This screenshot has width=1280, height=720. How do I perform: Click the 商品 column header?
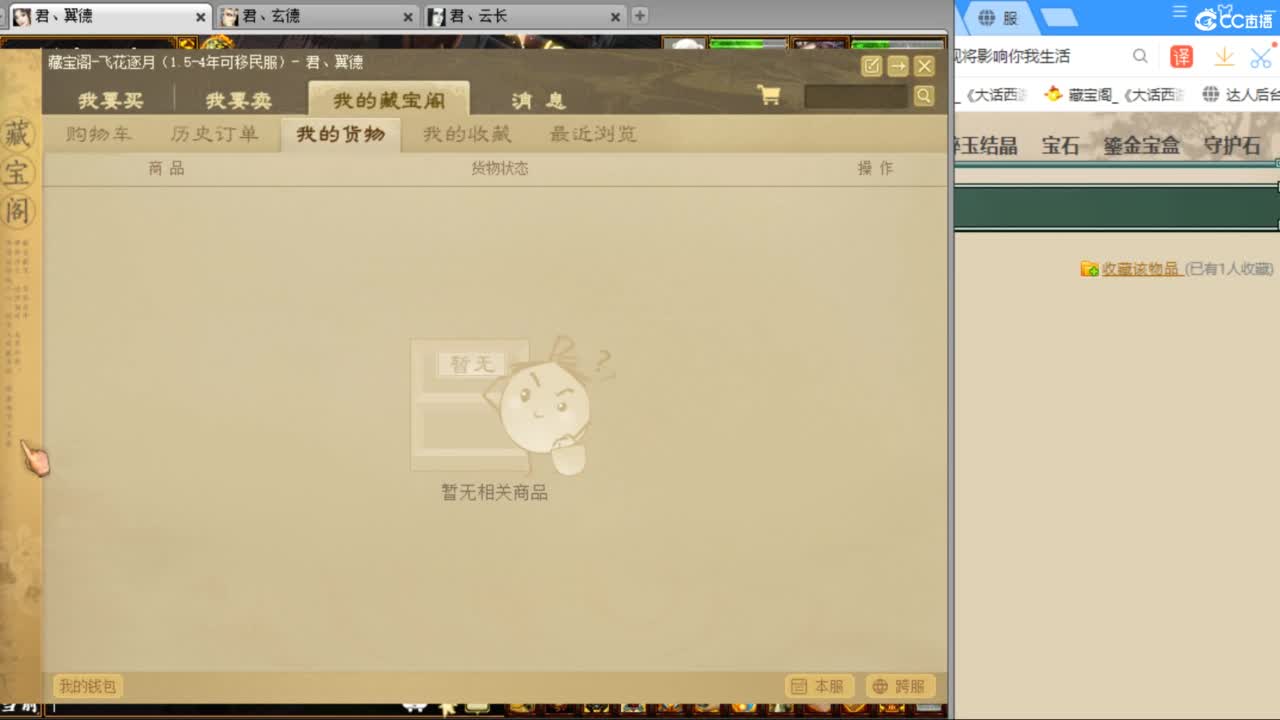pos(166,168)
